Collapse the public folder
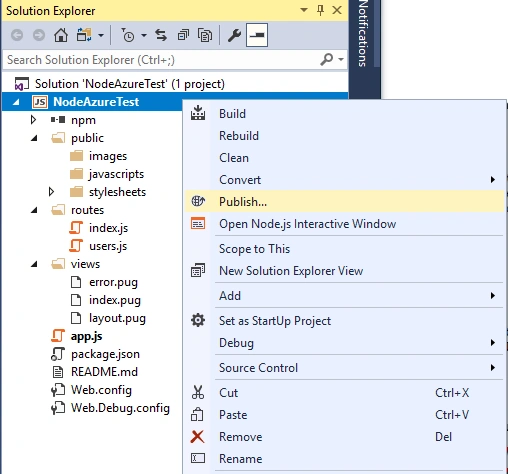The height and width of the screenshot is (474, 508). 34,139
